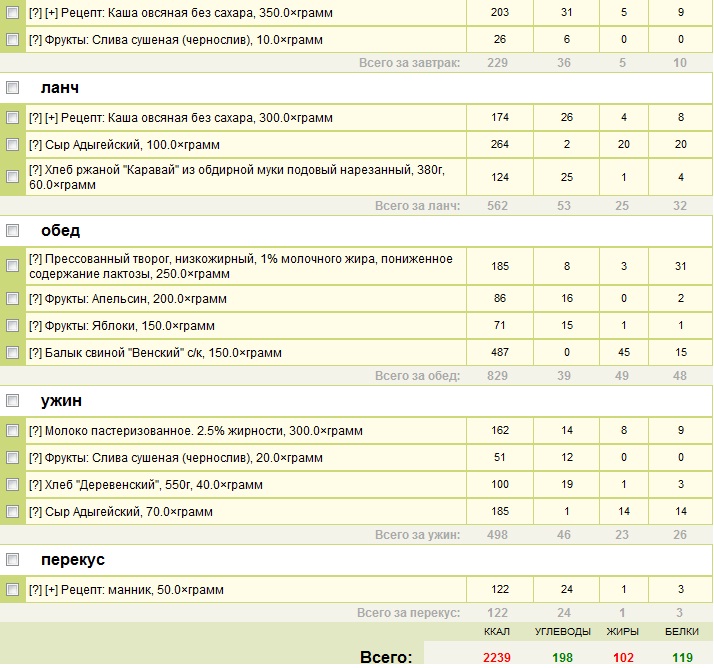Toggle the перекус meal header checkbox

[13, 560]
